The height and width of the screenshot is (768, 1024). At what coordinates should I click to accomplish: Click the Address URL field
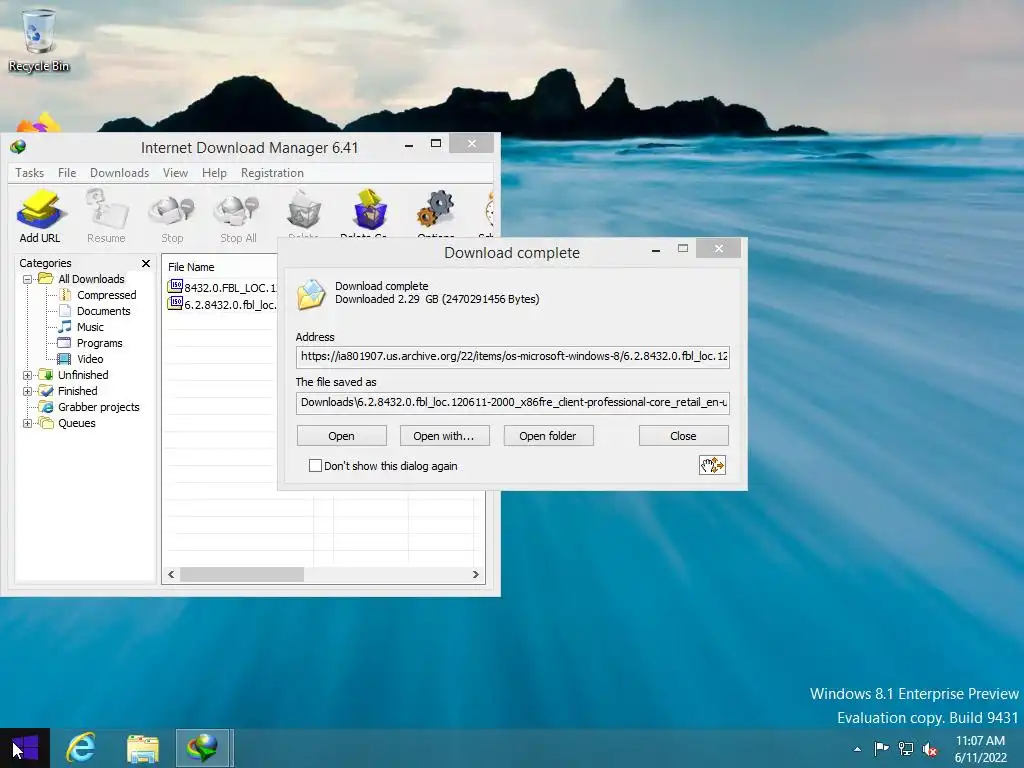513,357
